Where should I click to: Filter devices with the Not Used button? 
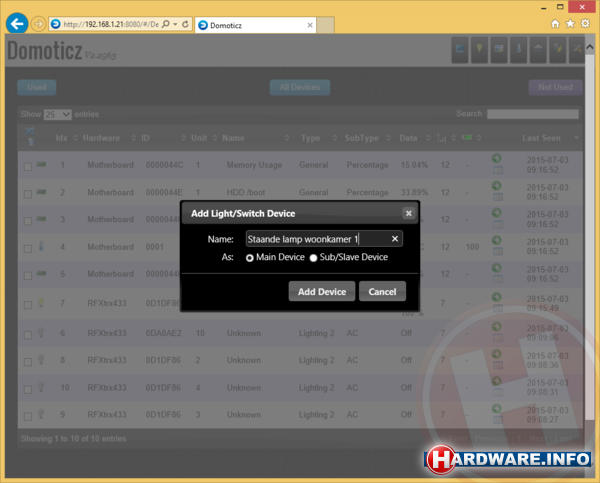555,87
